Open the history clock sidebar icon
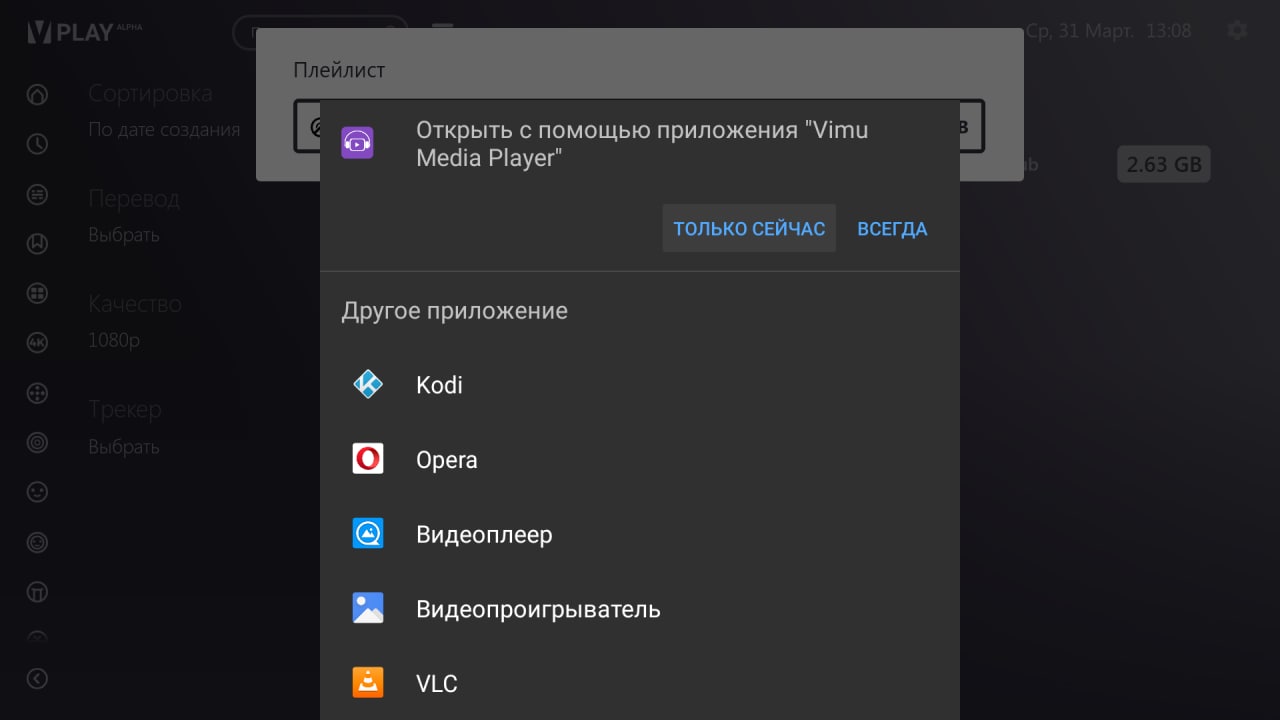 point(37,144)
